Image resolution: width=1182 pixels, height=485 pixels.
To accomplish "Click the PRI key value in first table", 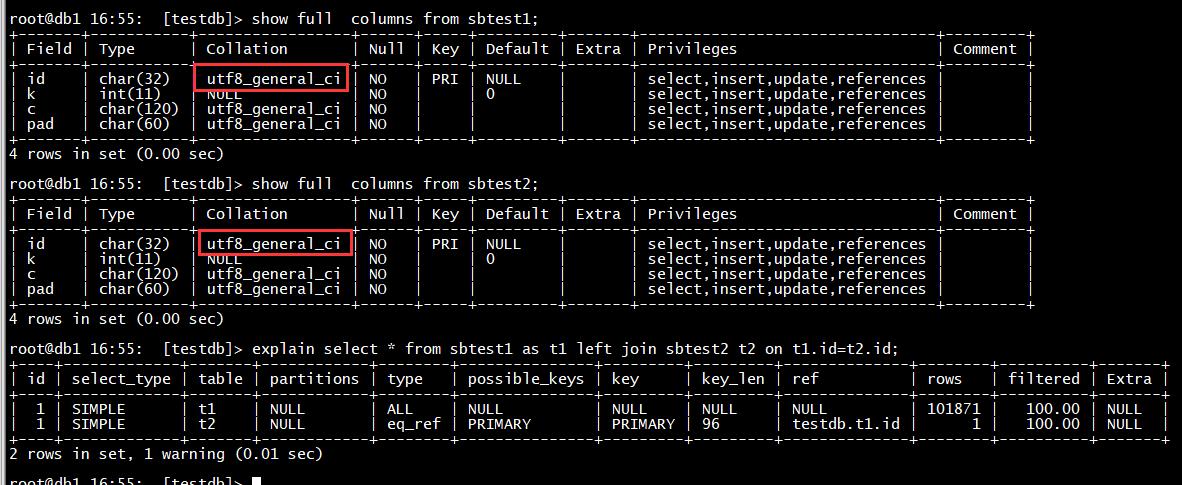I will point(445,78).
